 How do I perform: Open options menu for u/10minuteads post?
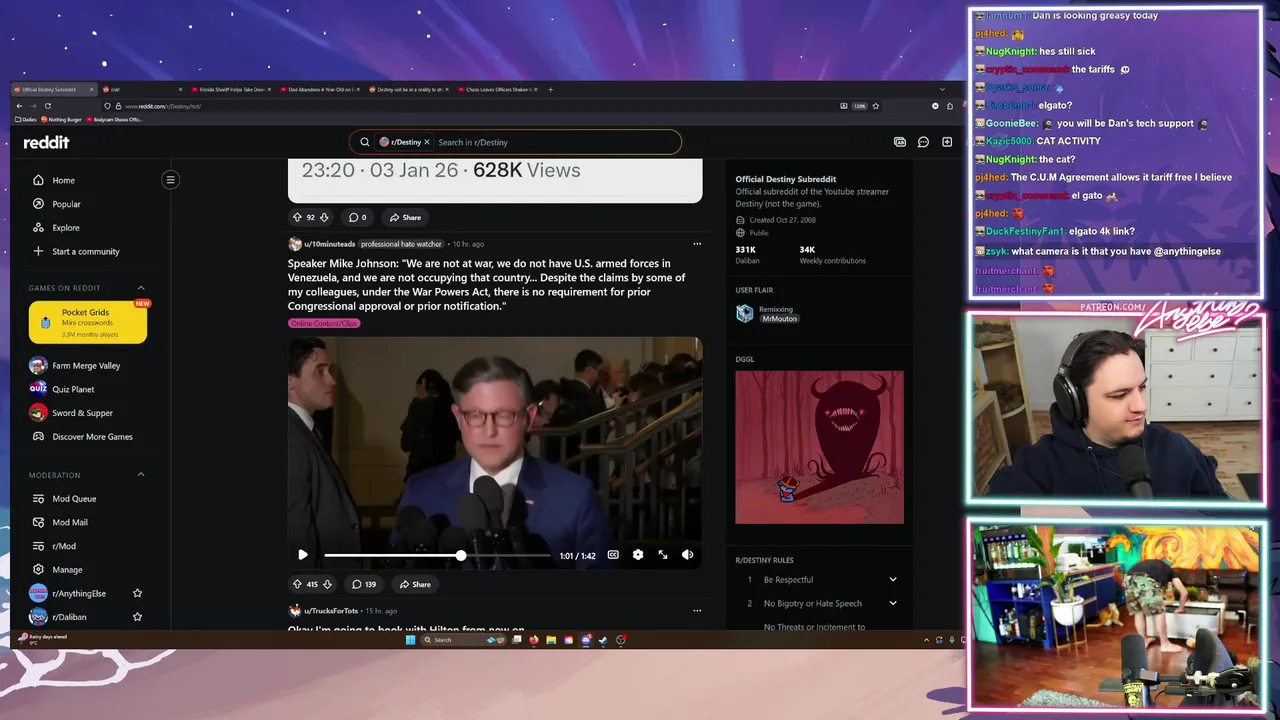[697, 244]
